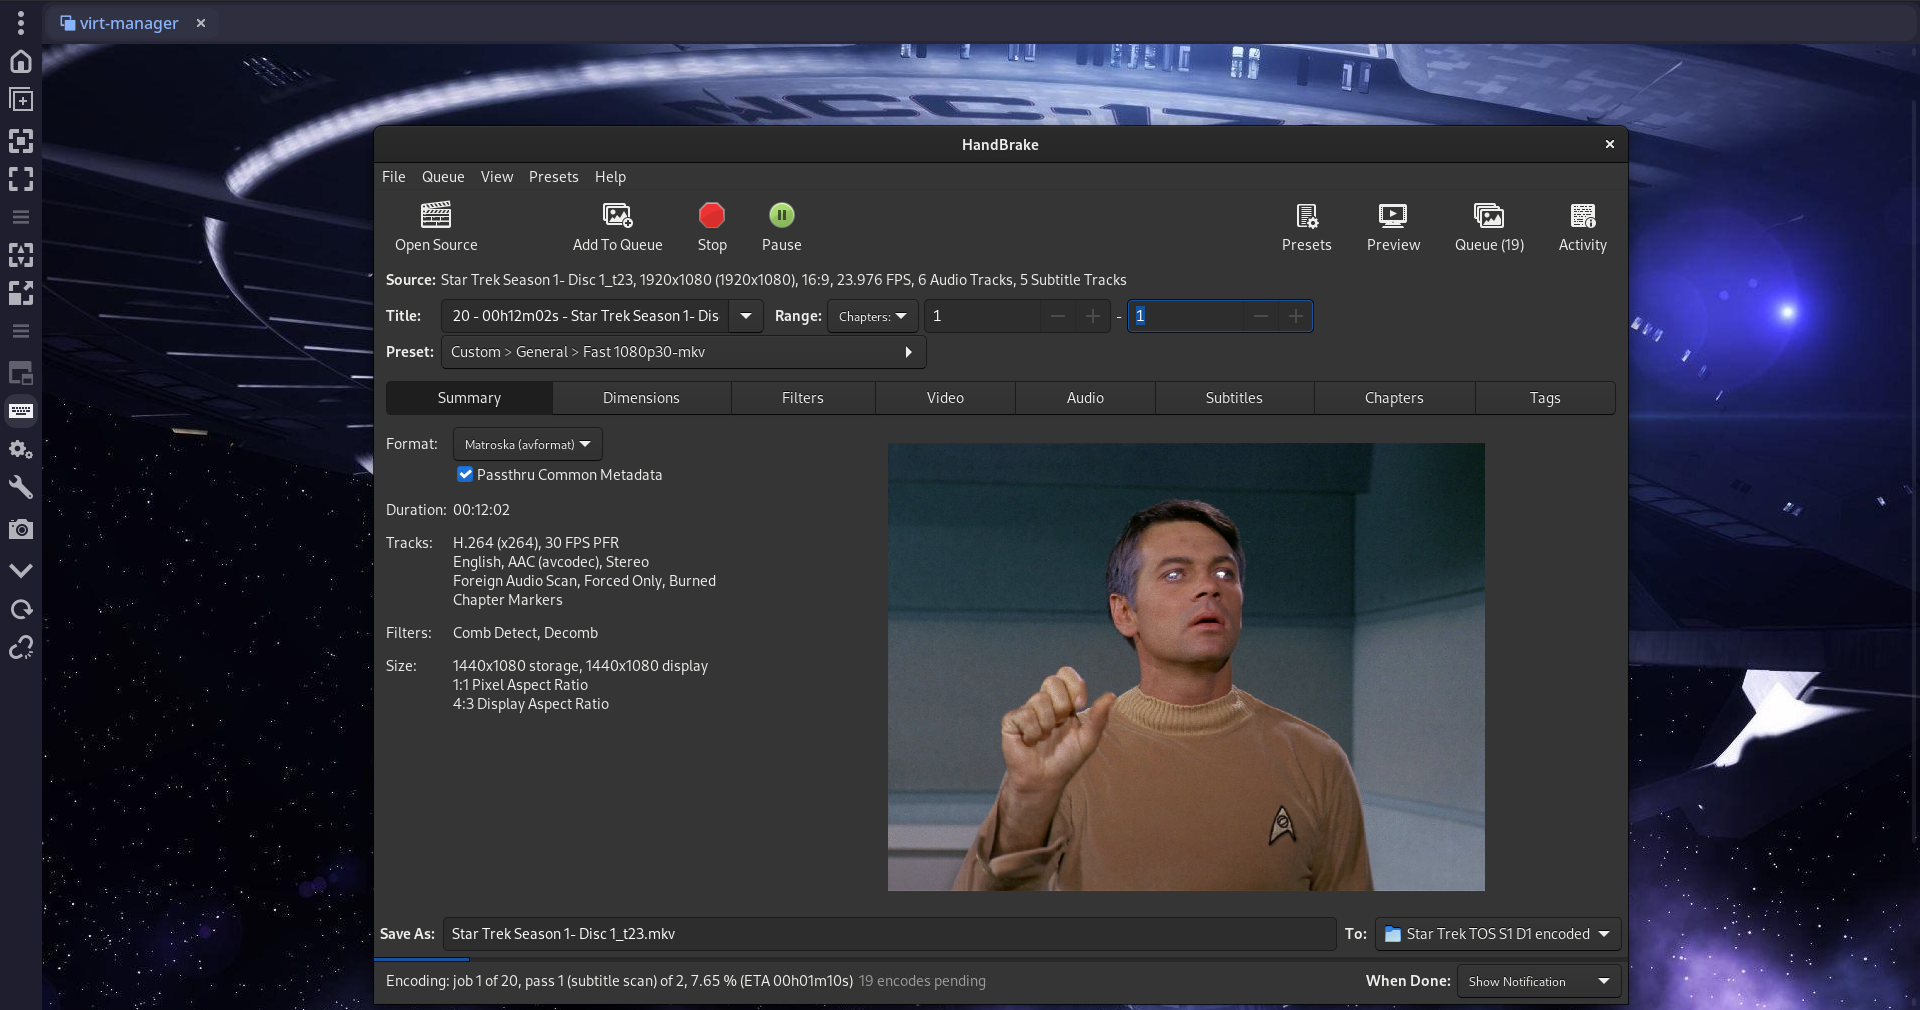This screenshot has height=1010, width=1920.
Task: Show the Queue (19) list
Action: tap(1488, 216)
